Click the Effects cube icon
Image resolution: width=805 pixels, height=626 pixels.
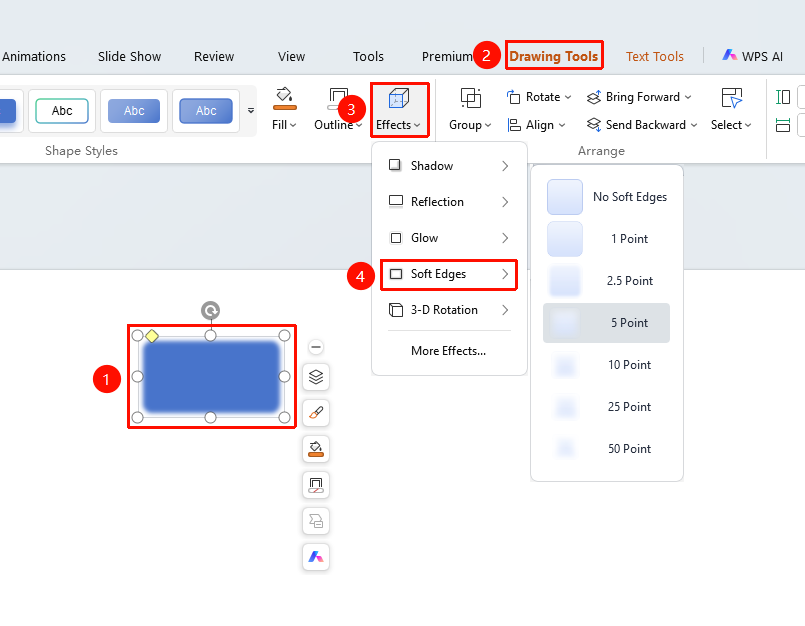point(398,98)
